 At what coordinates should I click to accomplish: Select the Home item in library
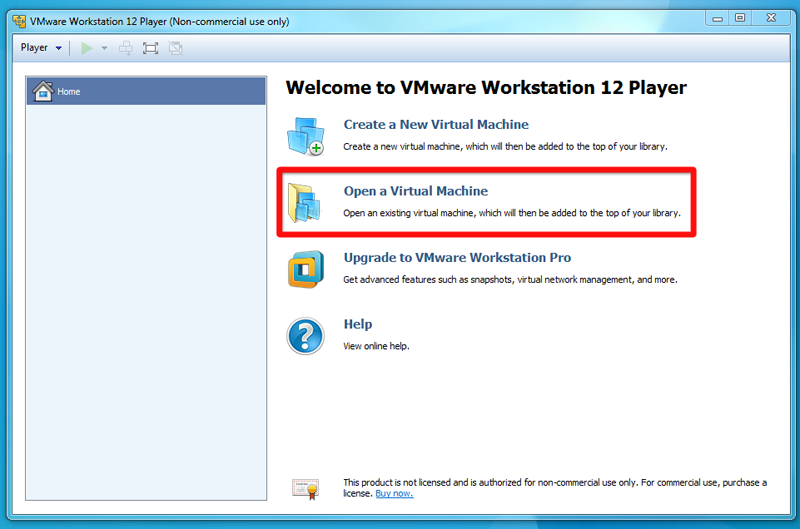tap(146, 91)
